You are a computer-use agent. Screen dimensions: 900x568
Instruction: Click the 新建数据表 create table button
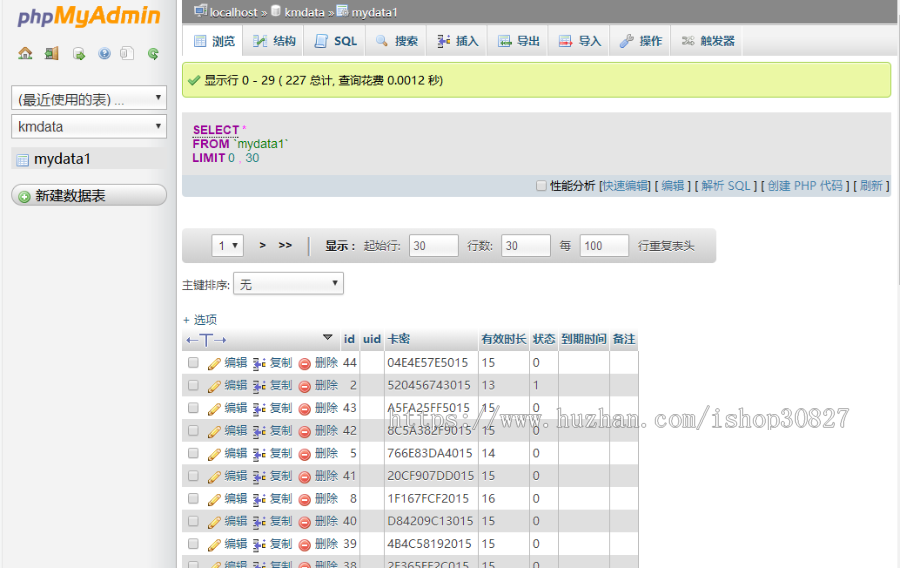point(89,196)
